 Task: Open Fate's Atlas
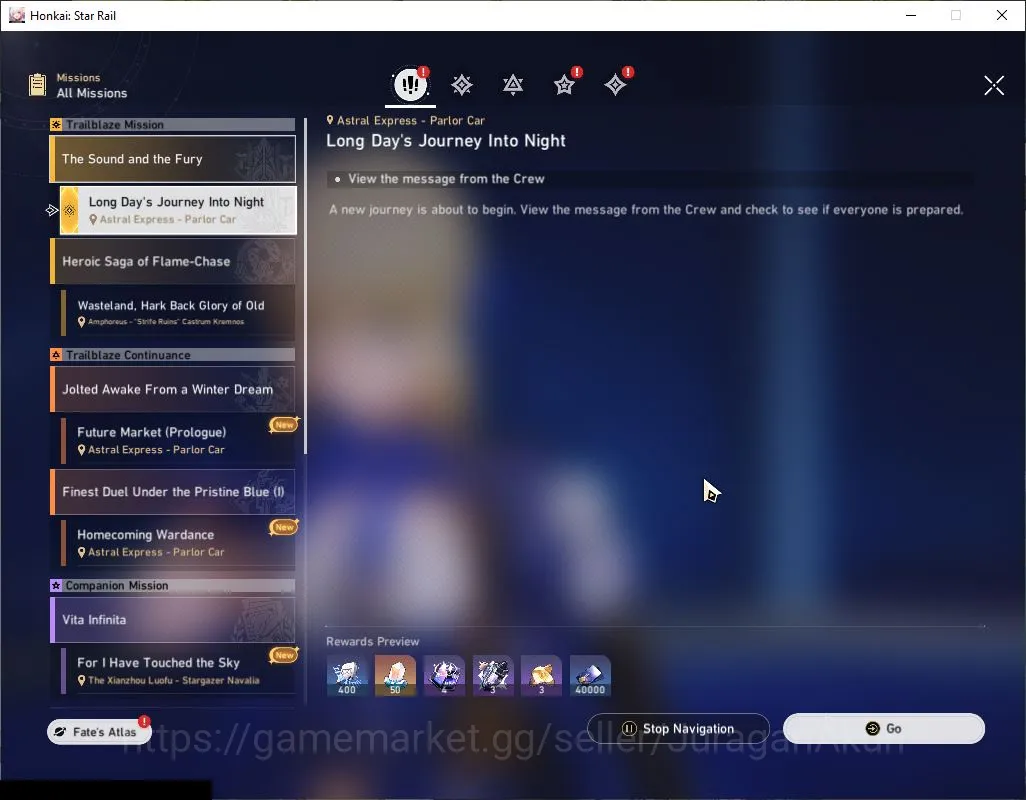[x=99, y=731]
